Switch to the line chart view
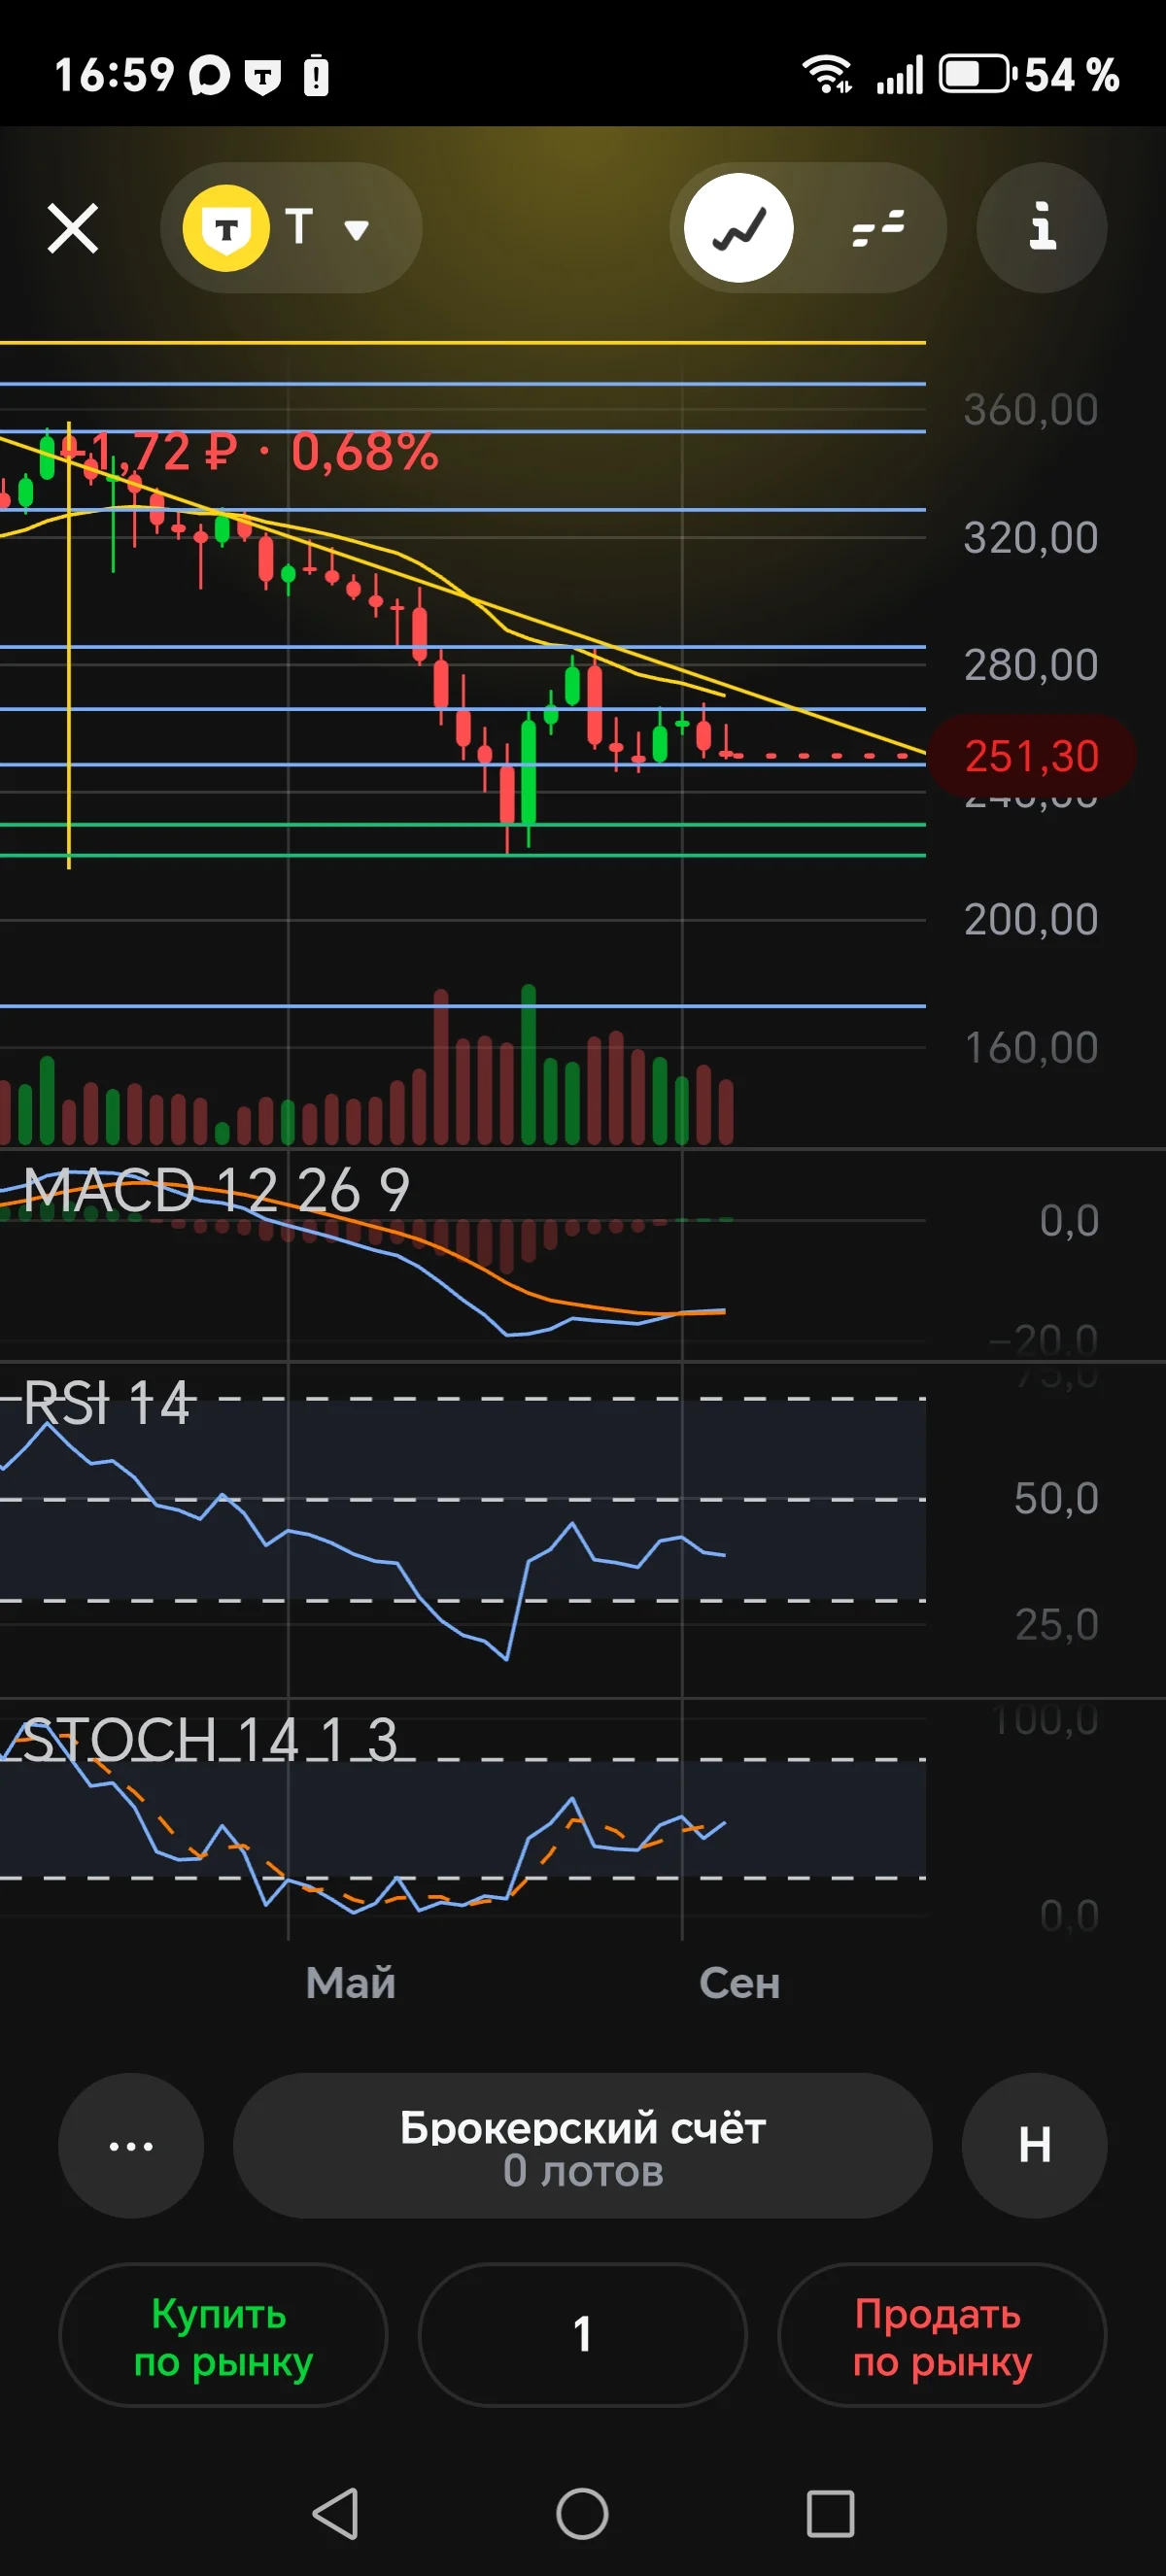 (739, 228)
